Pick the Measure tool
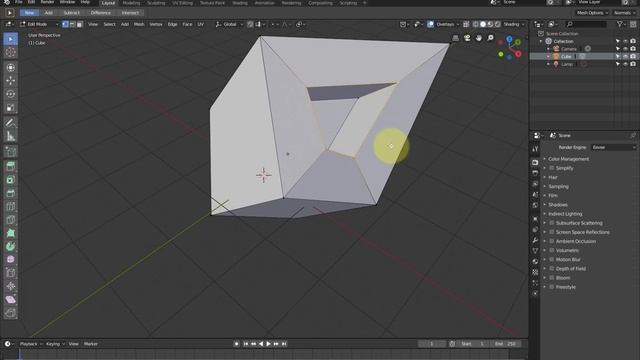Viewport: 640px width, 360px height. [11, 136]
